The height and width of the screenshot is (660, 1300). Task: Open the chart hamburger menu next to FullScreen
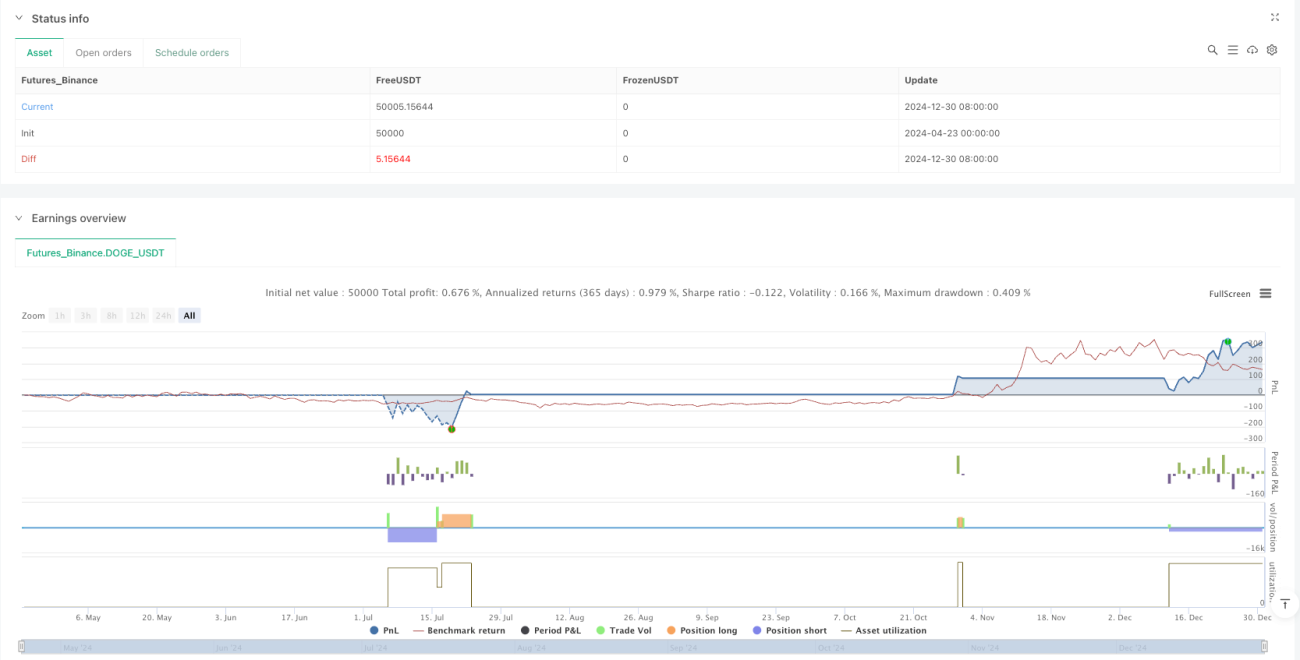coord(1265,293)
